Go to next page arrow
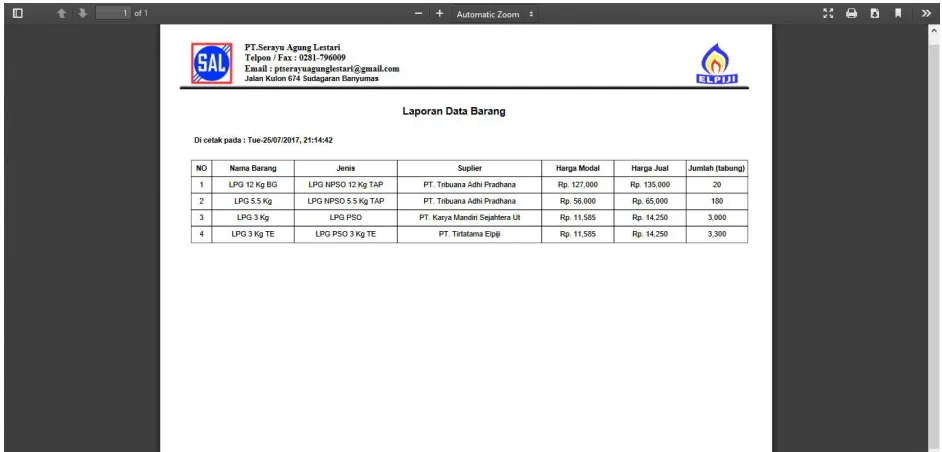 [83, 13]
